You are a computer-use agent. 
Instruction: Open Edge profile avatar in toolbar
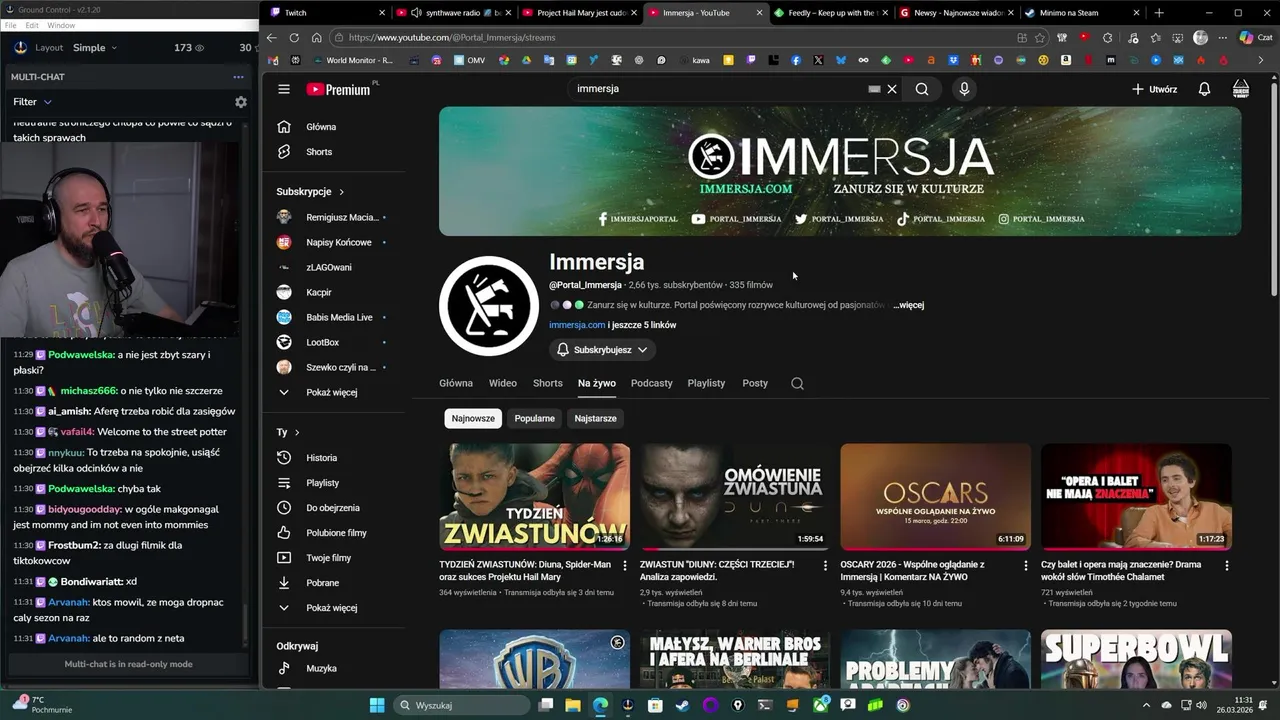point(1200,38)
